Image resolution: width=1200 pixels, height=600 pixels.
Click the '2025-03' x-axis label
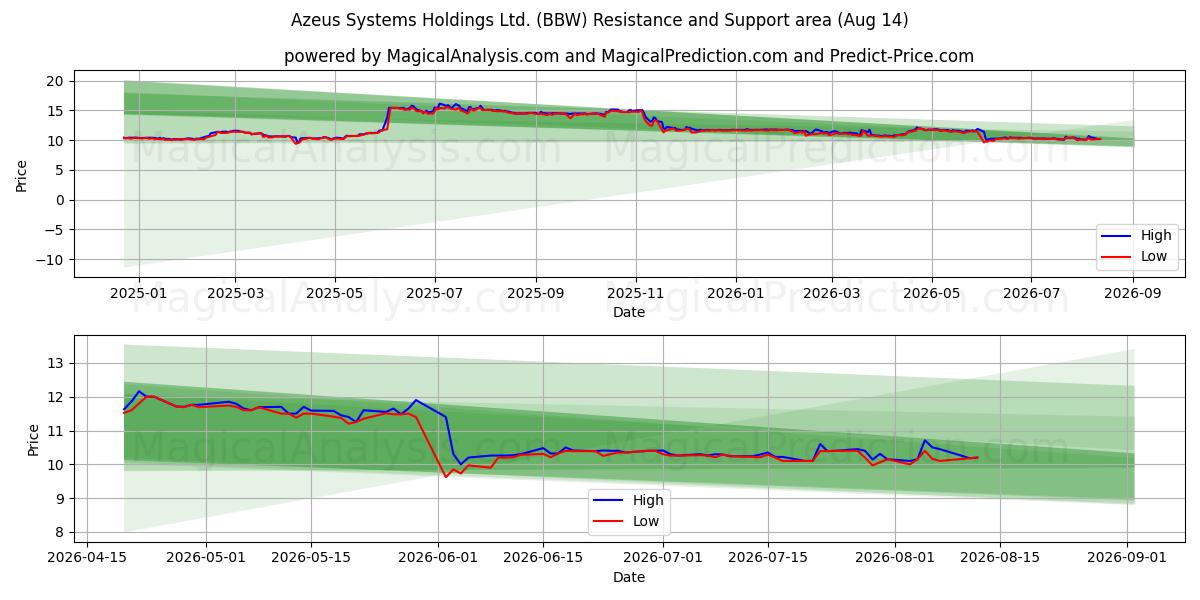(235, 293)
